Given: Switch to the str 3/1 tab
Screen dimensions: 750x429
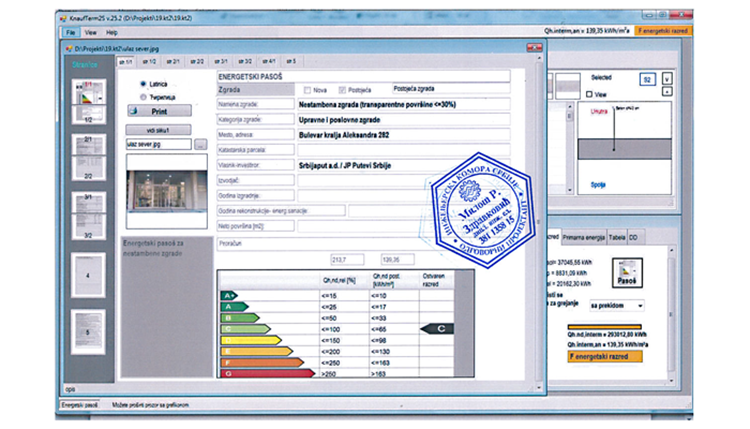Looking at the screenshot, I should (x=221, y=62).
